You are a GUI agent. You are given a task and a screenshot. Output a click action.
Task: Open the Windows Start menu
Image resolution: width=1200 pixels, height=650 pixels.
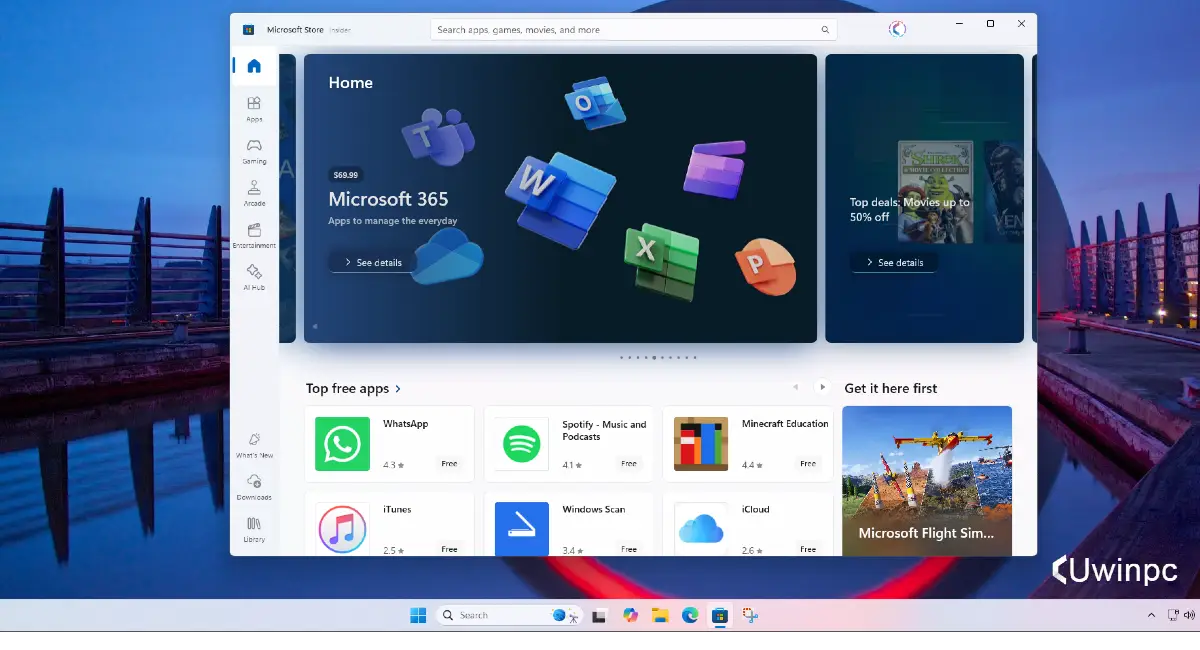pos(418,616)
